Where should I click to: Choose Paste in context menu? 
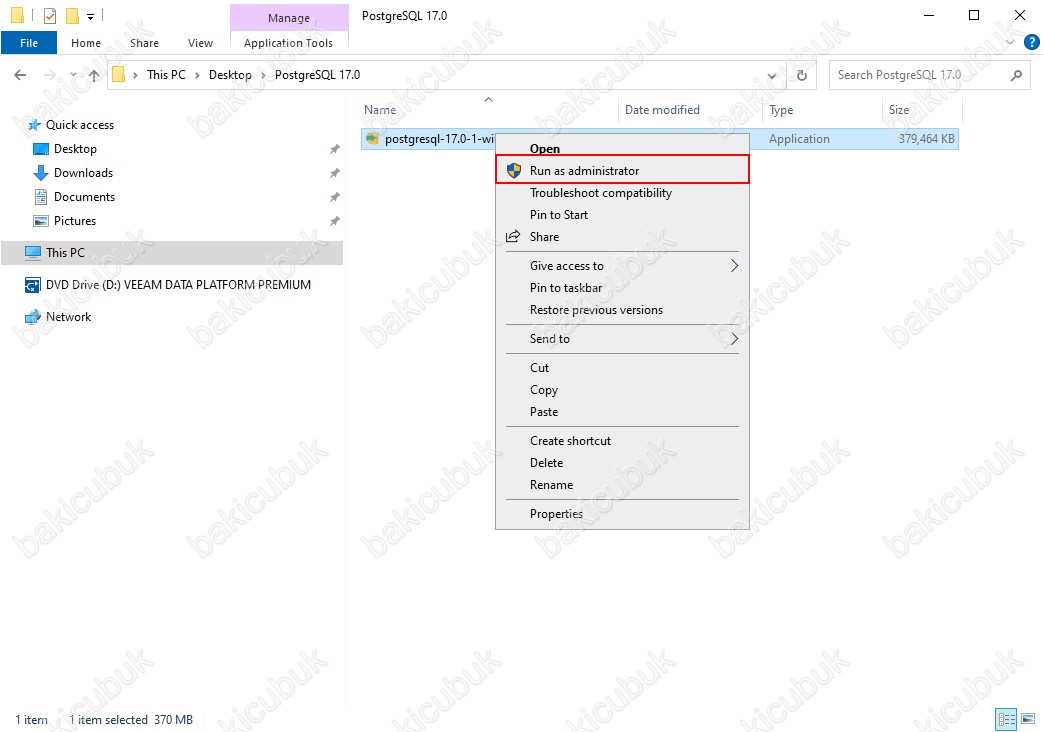pos(622,412)
